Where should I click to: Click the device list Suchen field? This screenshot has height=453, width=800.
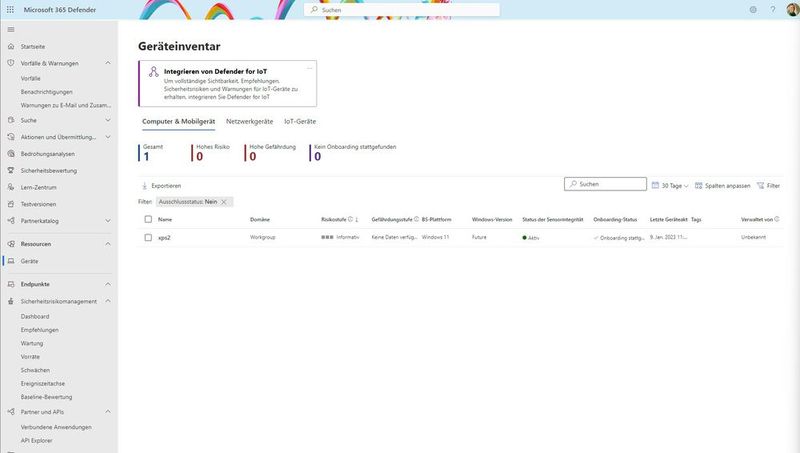coord(605,184)
